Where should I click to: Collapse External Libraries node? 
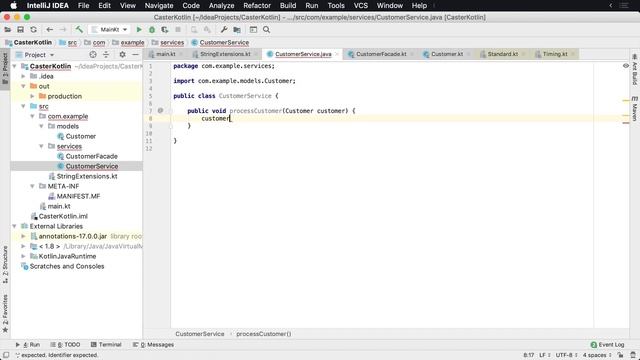tap(14, 226)
